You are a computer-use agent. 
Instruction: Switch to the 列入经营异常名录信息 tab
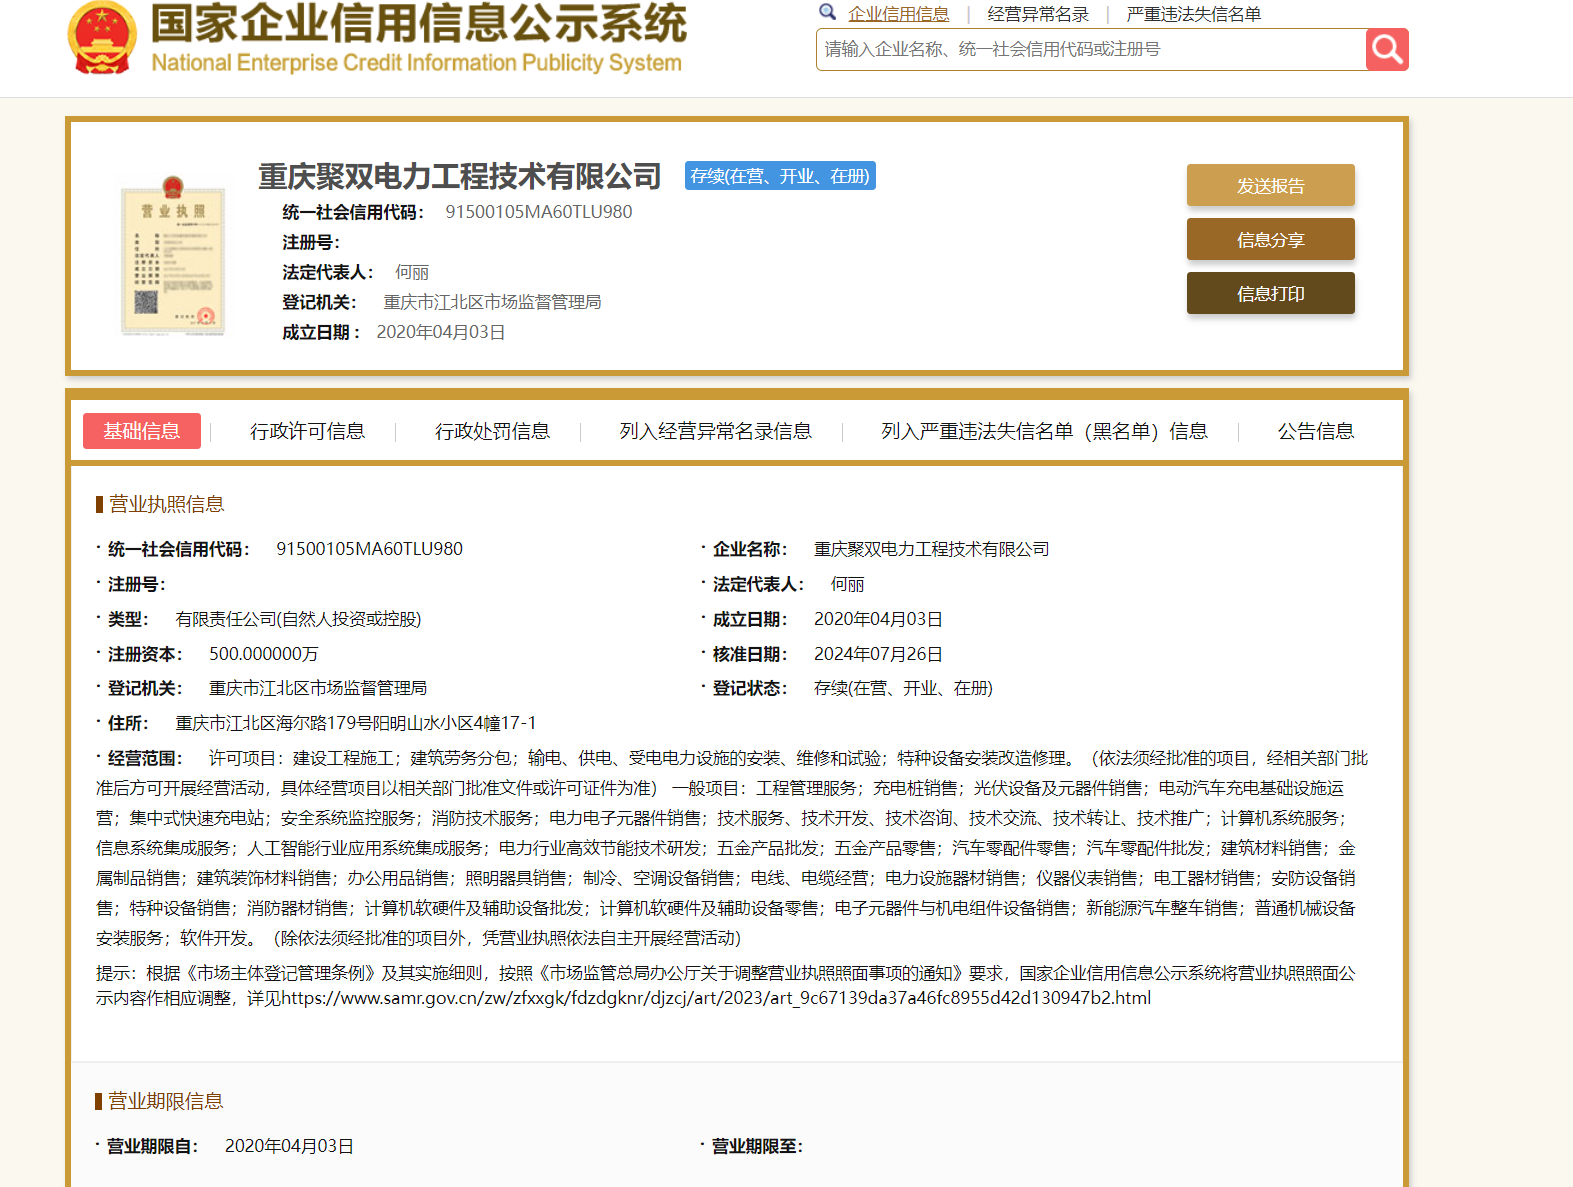[716, 431]
